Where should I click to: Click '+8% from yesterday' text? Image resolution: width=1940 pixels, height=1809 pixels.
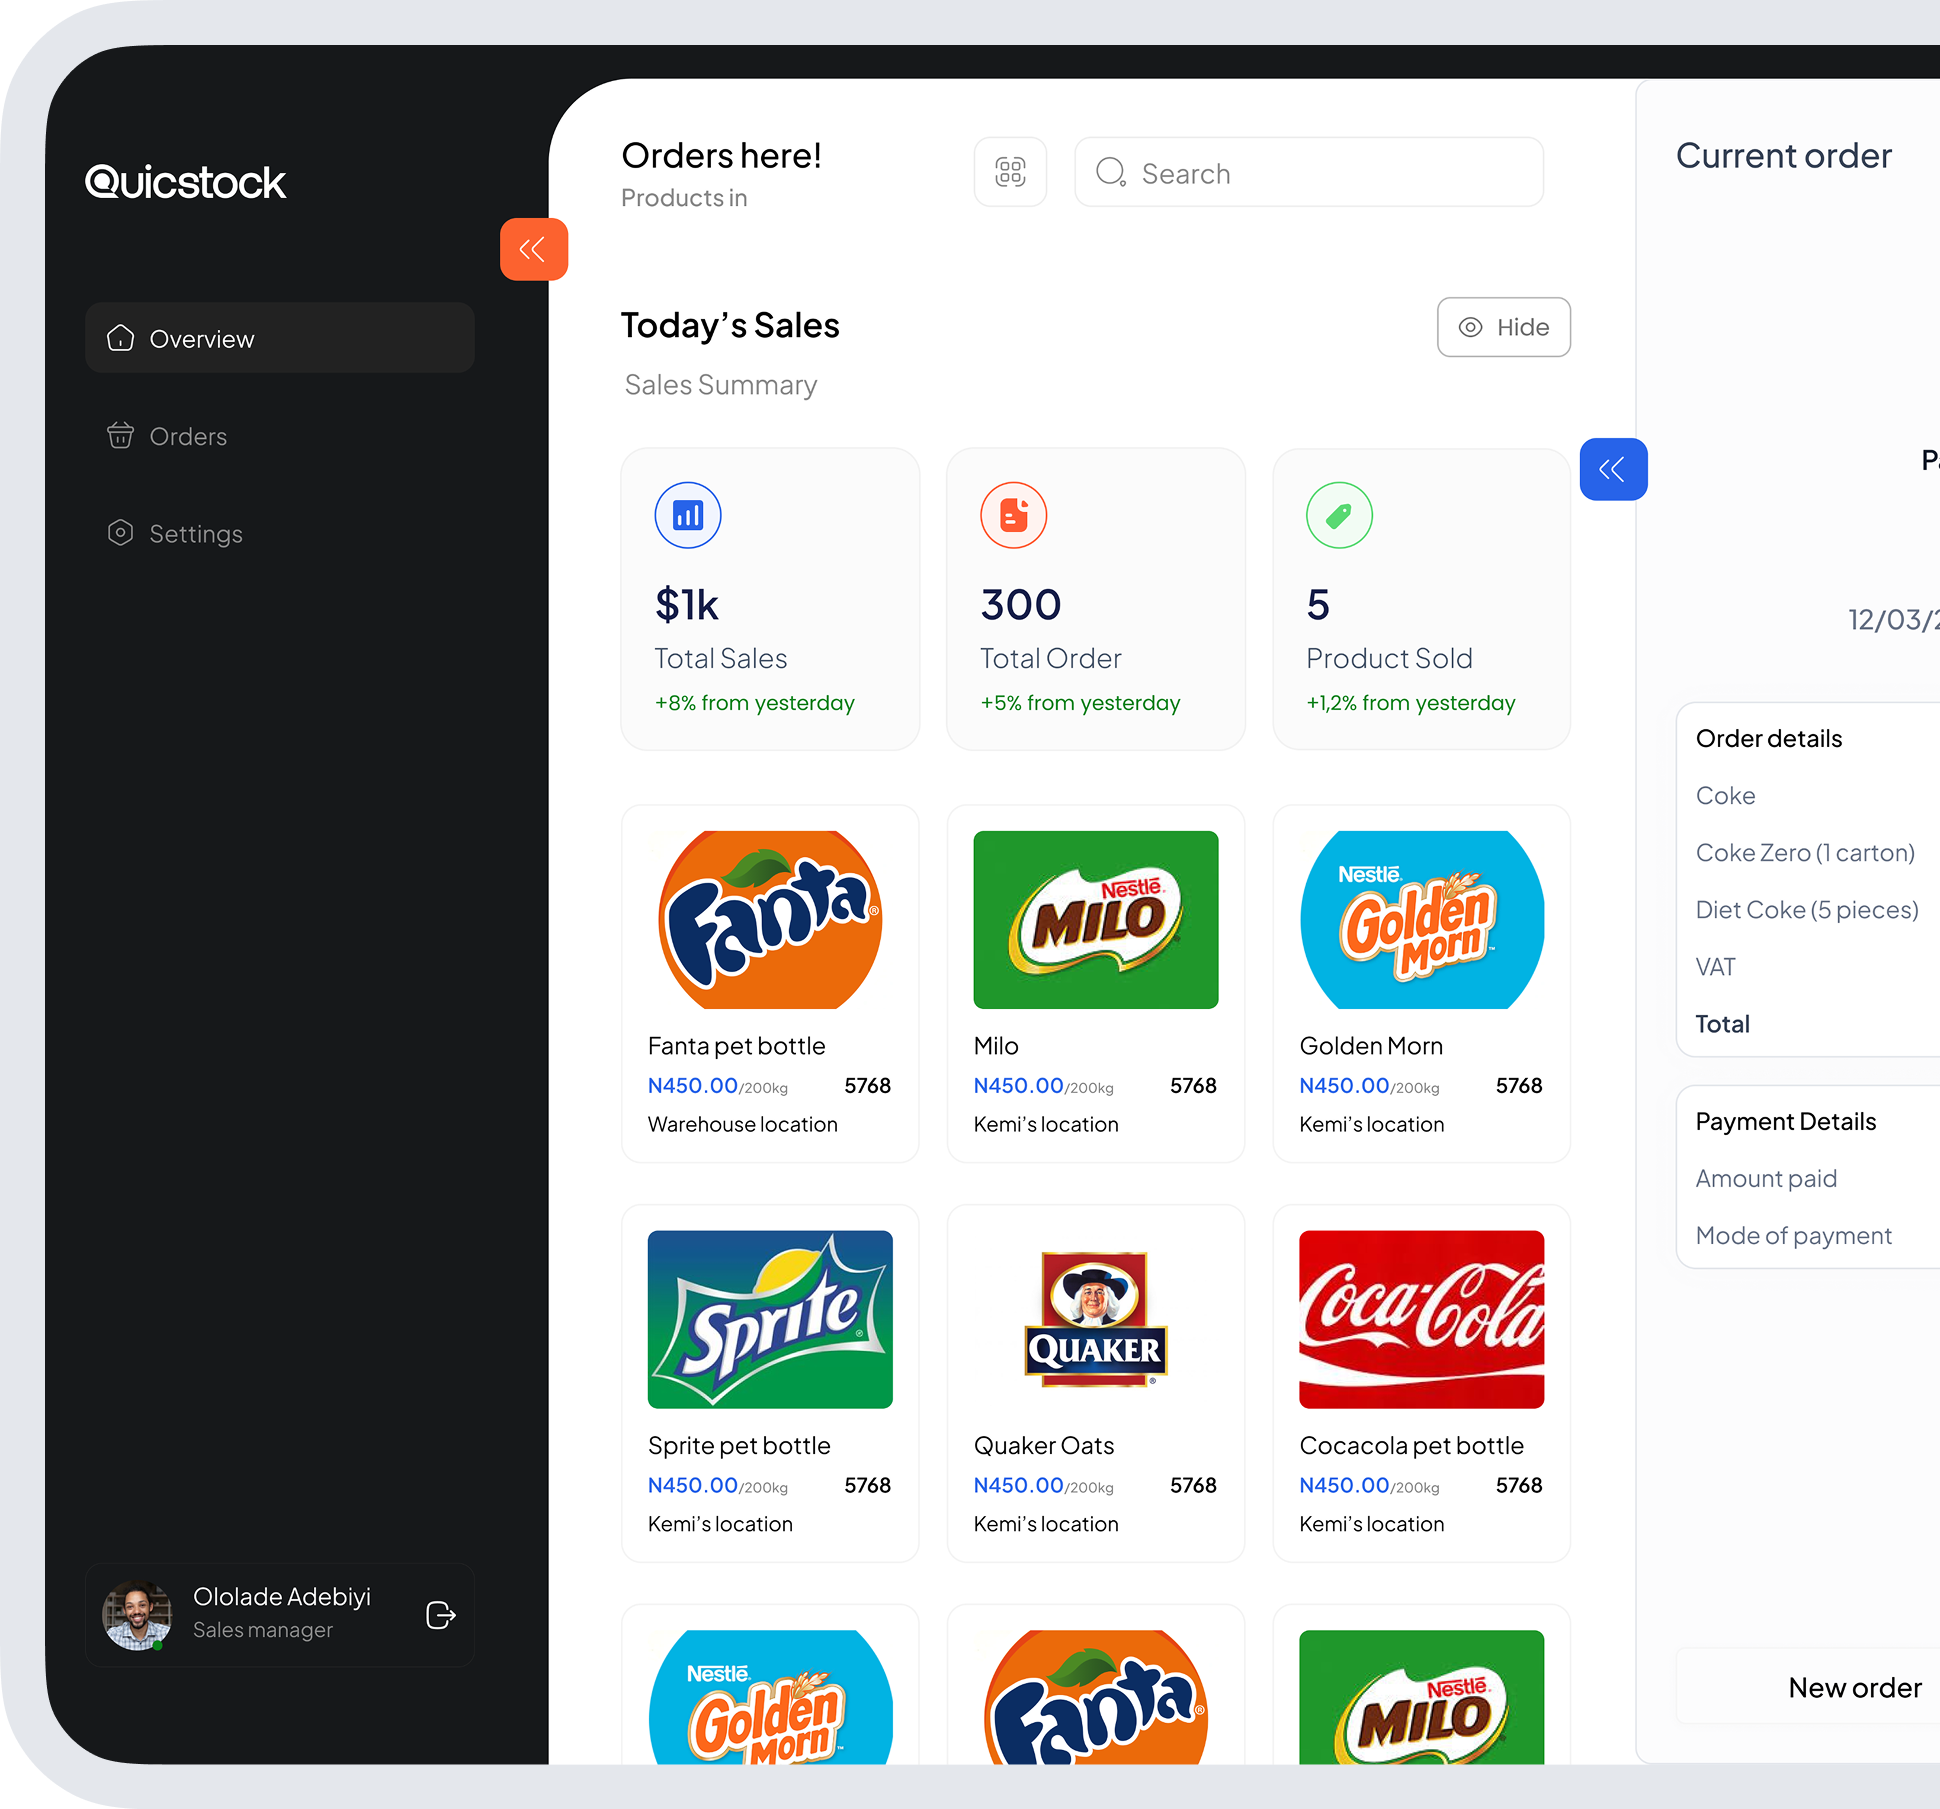point(755,703)
